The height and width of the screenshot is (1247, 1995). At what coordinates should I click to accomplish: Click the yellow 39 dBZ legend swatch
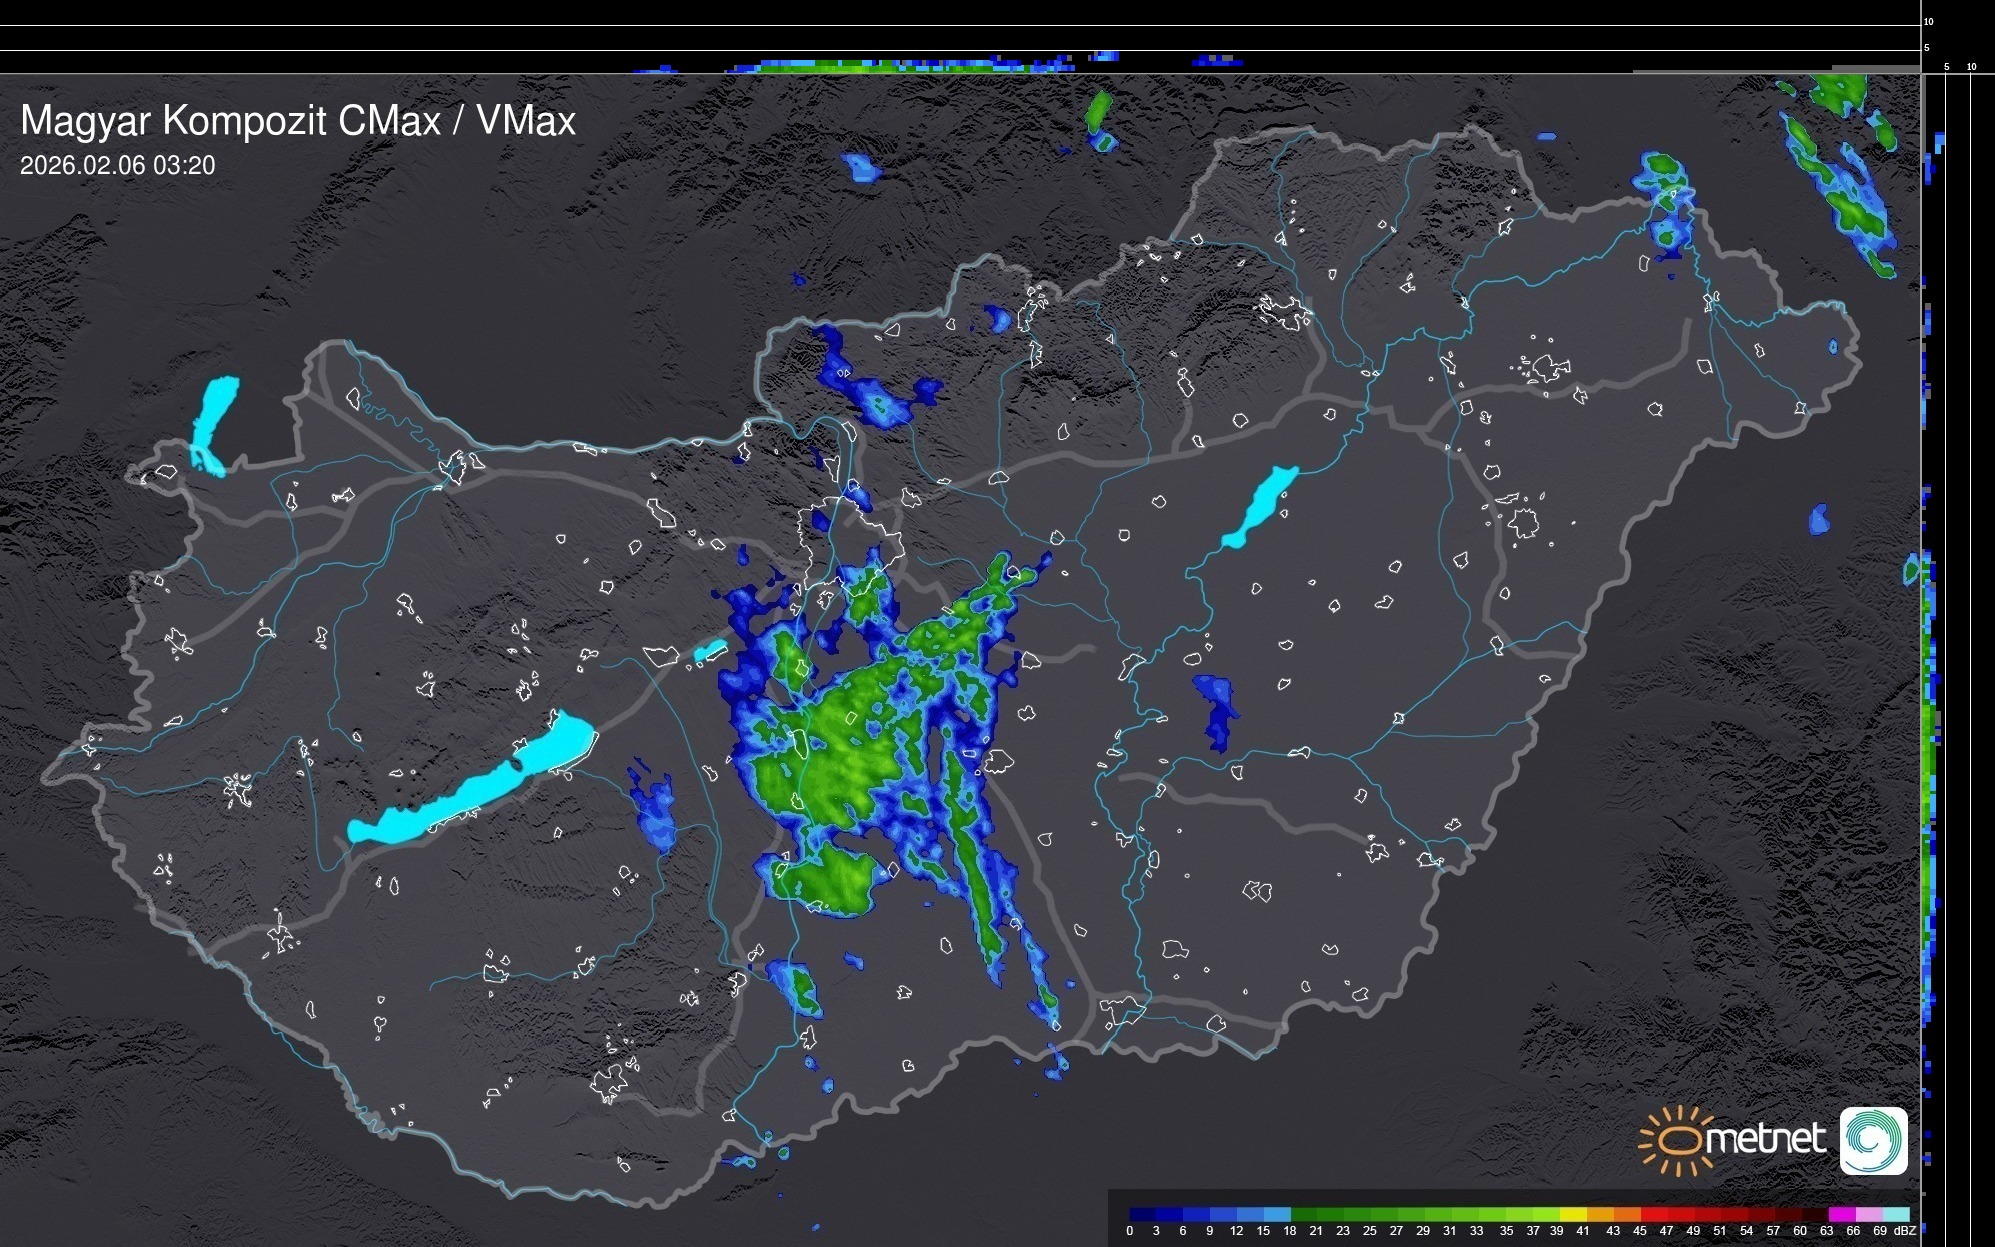[1572, 1214]
